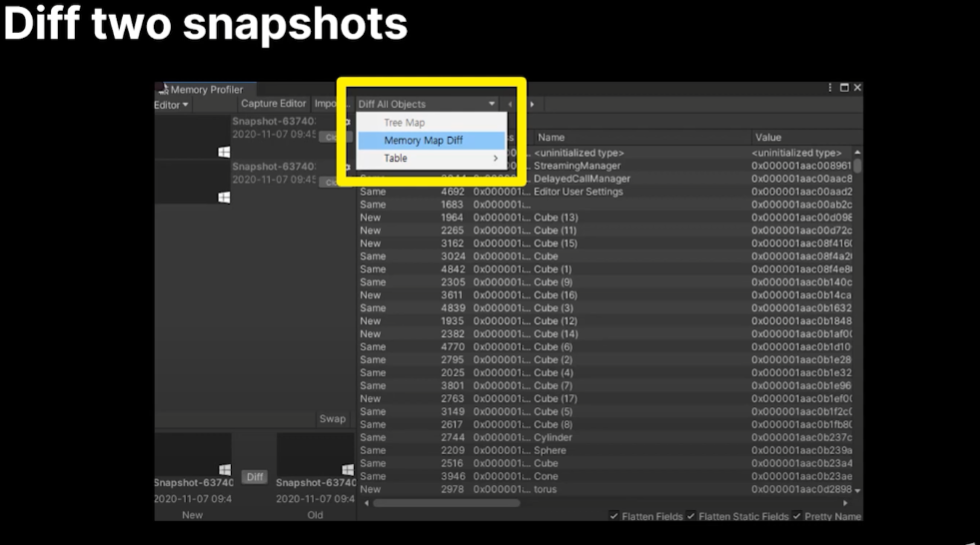This screenshot has height=545, width=980.
Task: Open the Memory Profiler kebab options menu
Action: [x=830, y=88]
